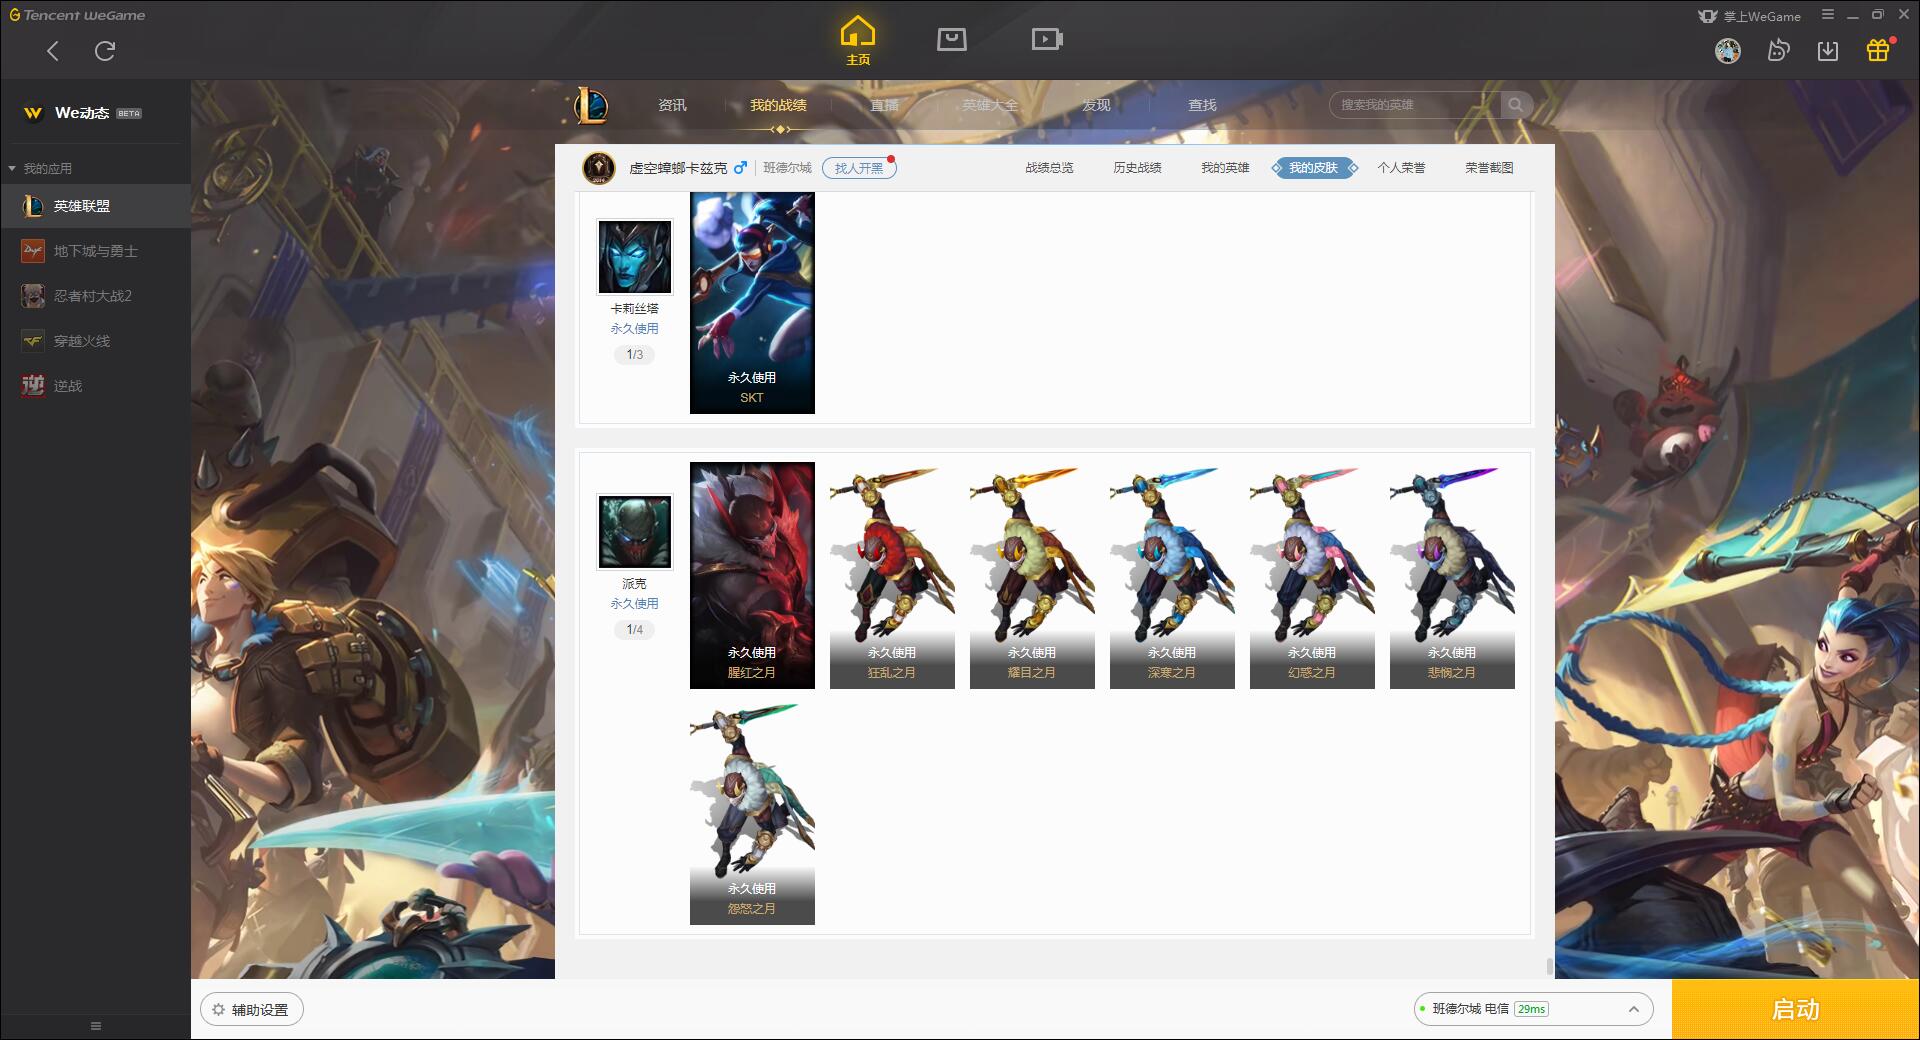The image size is (1920, 1040).
Task: Click 启动 launch button
Action: (x=1796, y=1009)
